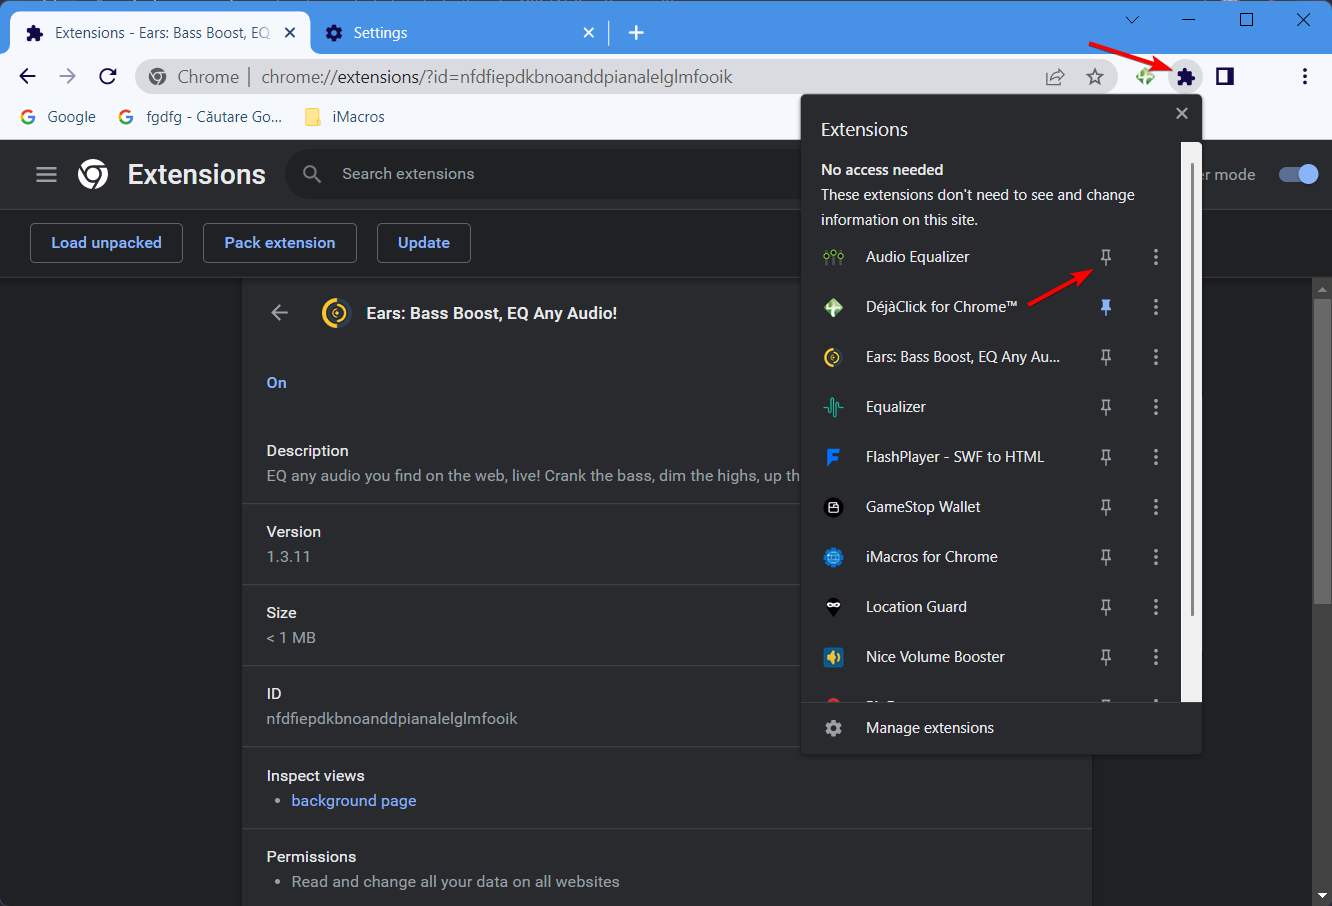Open the Extensions puzzle-piece toolbar icon
Image resolution: width=1332 pixels, height=906 pixels.
[1185, 77]
